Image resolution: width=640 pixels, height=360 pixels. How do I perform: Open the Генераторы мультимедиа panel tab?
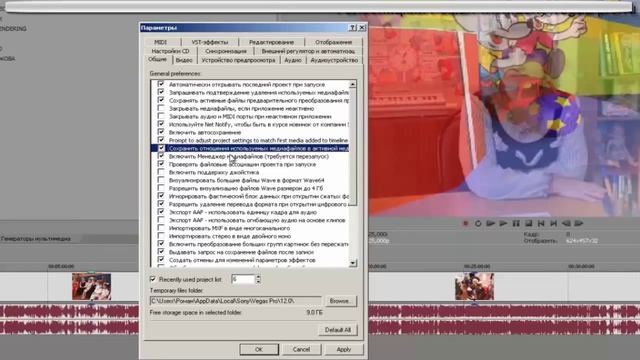[x=36, y=238]
